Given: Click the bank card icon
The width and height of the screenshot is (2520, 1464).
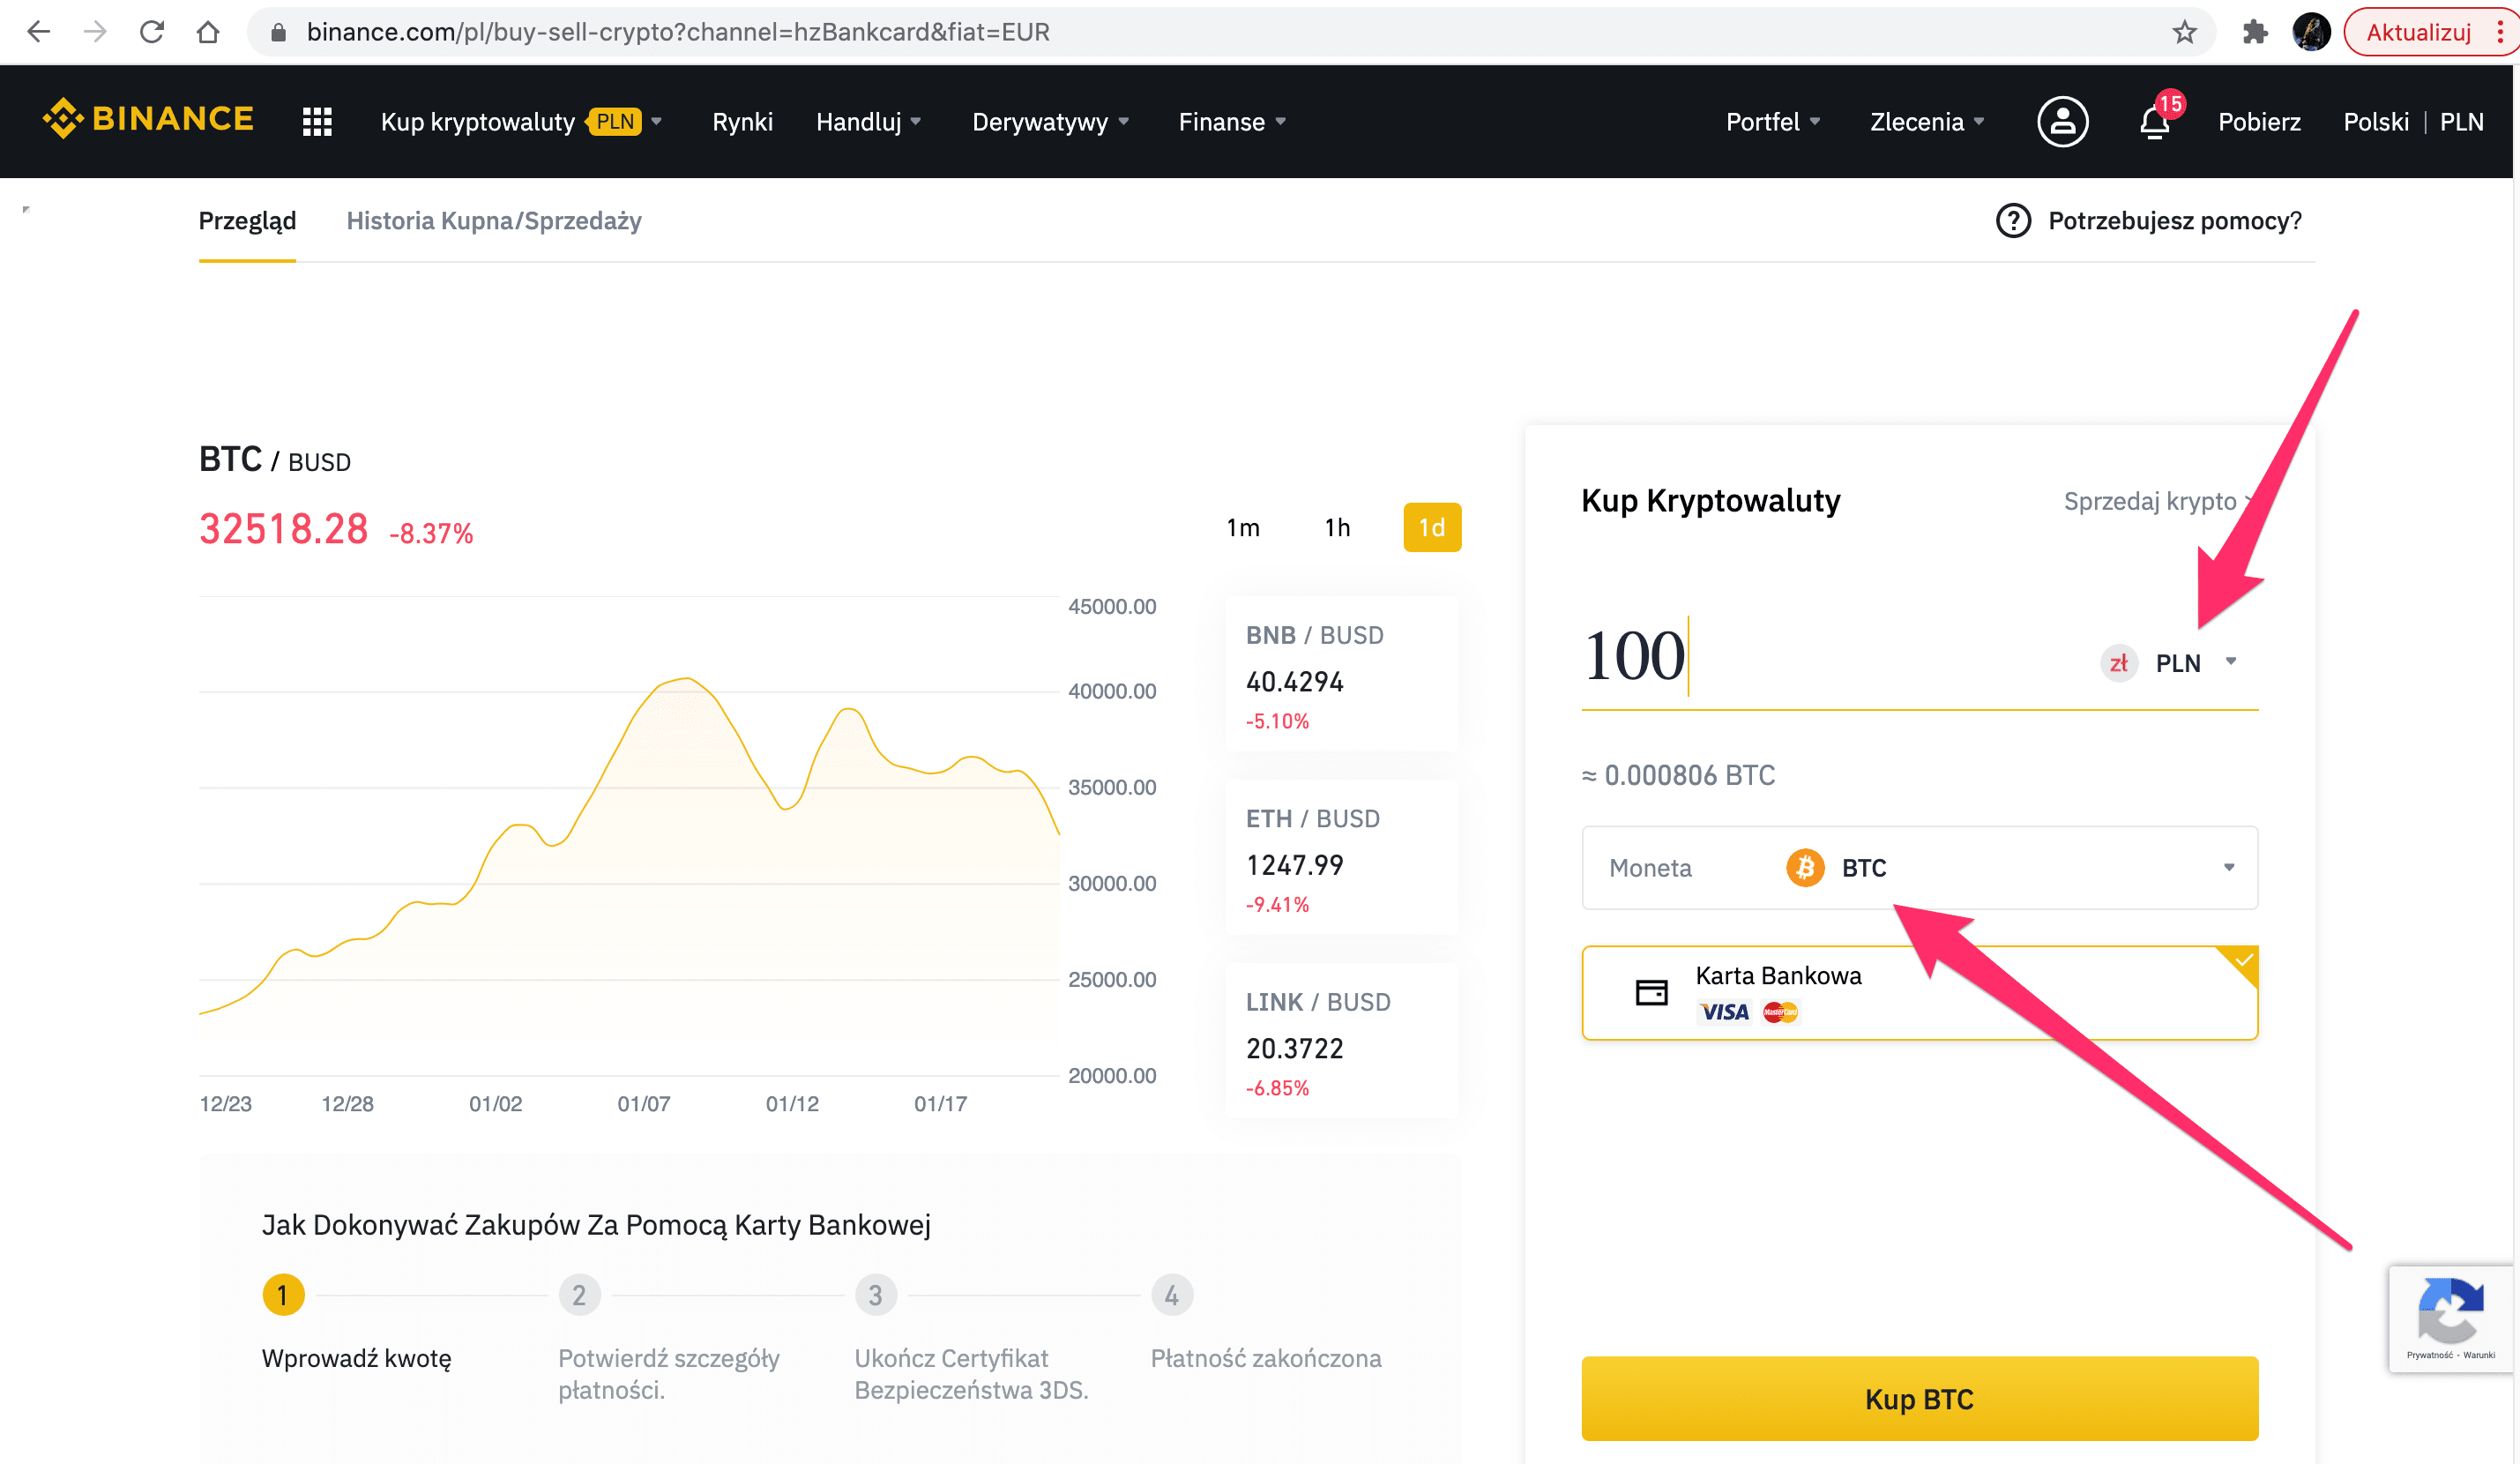Looking at the screenshot, I should (1651, 992).
